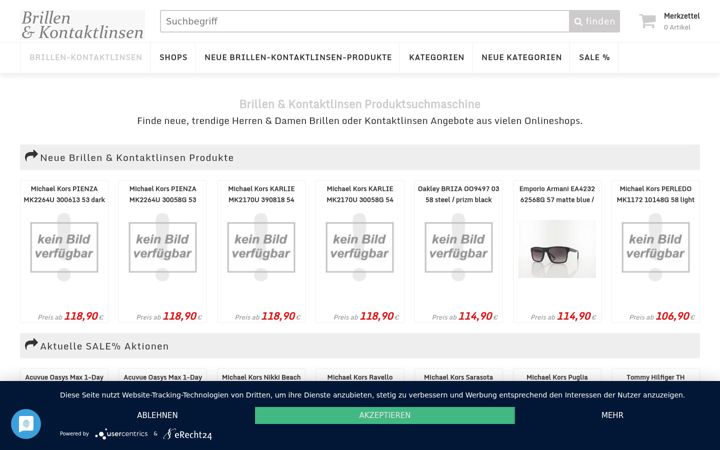The height and width of the screenshot is (450, 720).
Task: Click the Brillen & Kontaktlinsen site logo
Action: click(x=83, y=25)
